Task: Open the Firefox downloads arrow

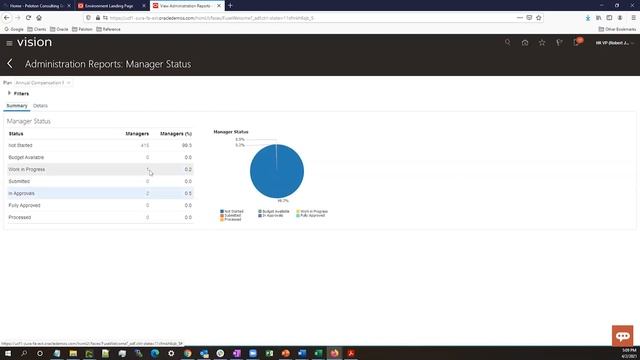Action: [588, 18]
